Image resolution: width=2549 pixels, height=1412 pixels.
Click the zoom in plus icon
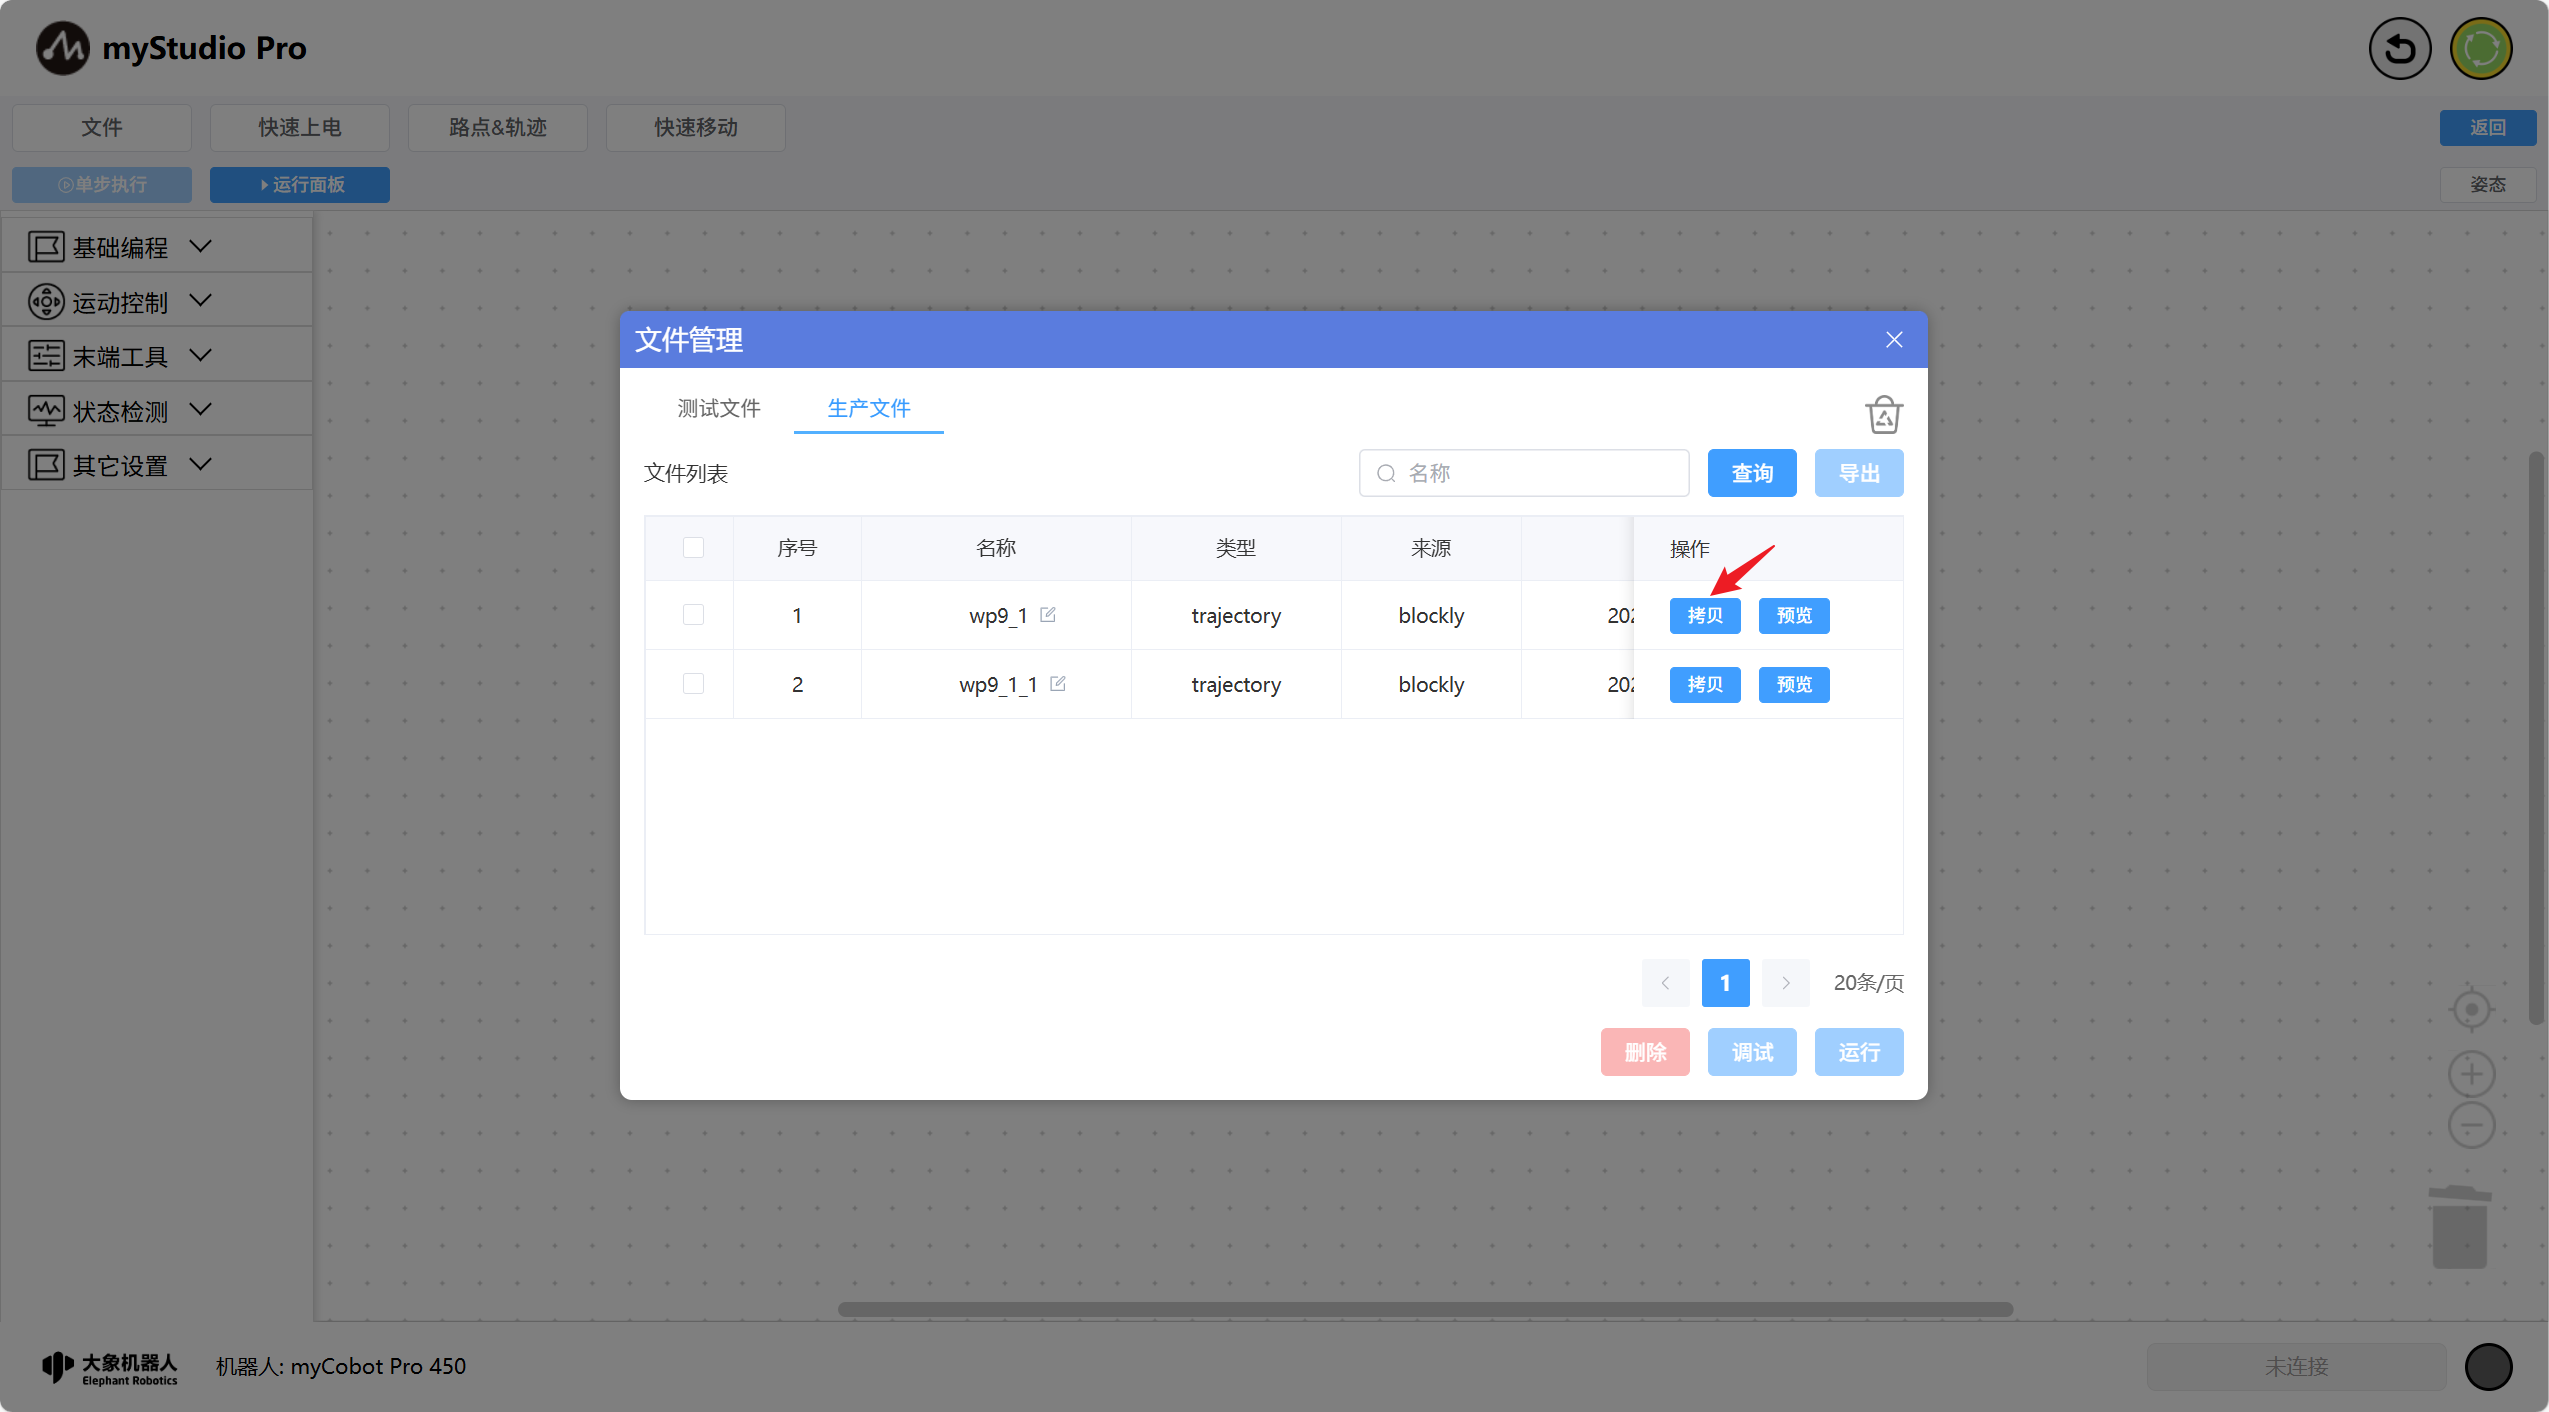click(2471, 1074)
